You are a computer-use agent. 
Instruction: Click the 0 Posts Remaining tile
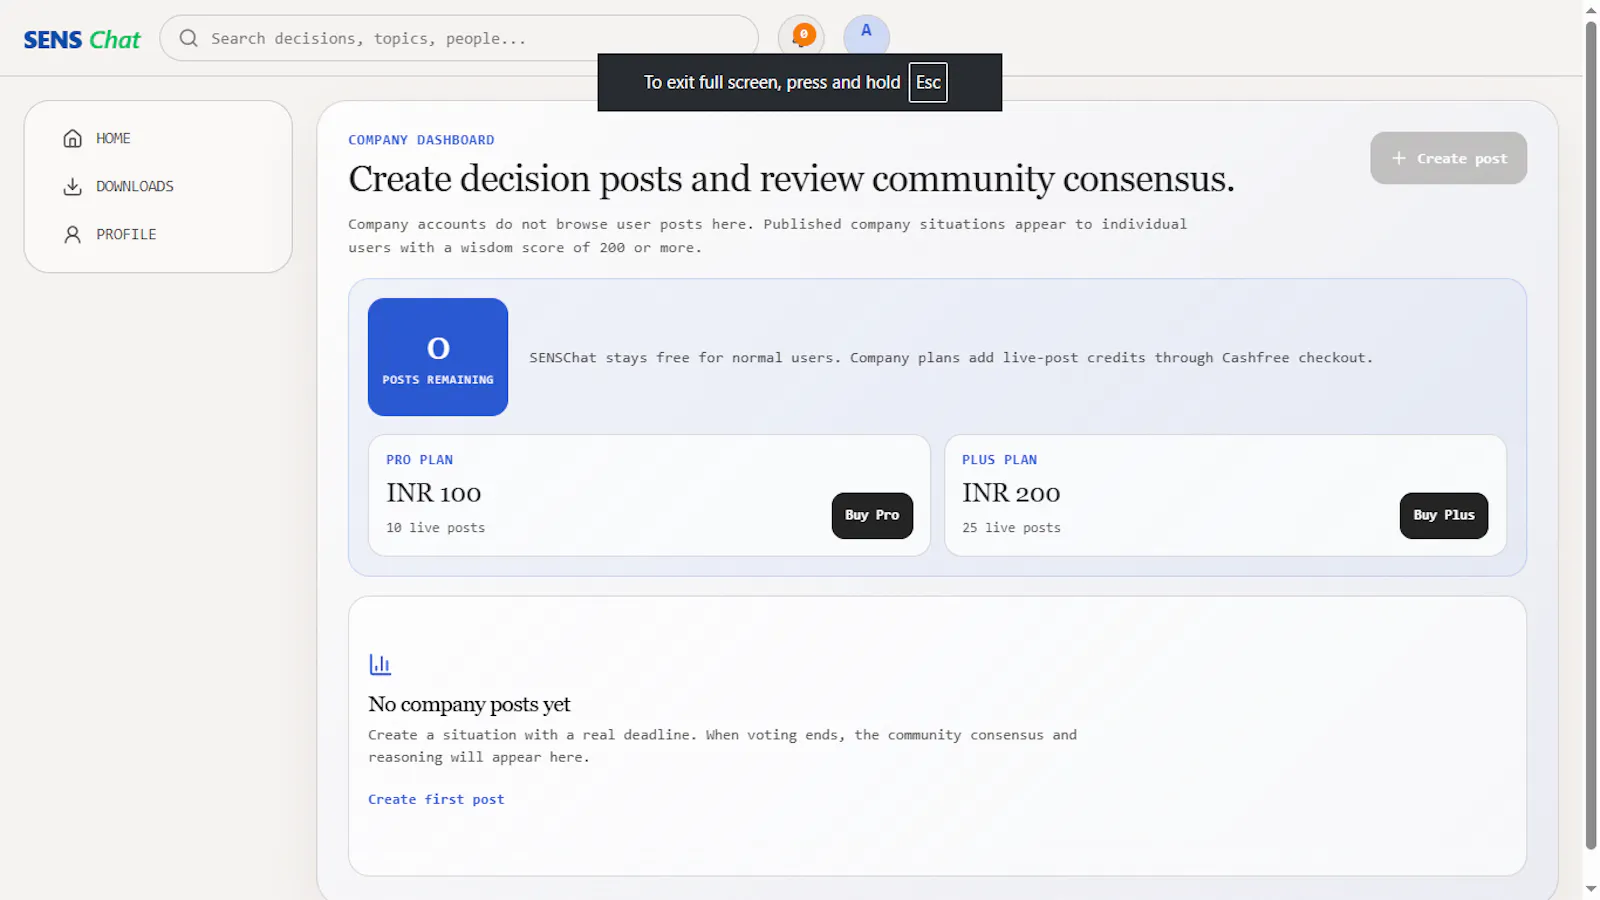(438, 357)
